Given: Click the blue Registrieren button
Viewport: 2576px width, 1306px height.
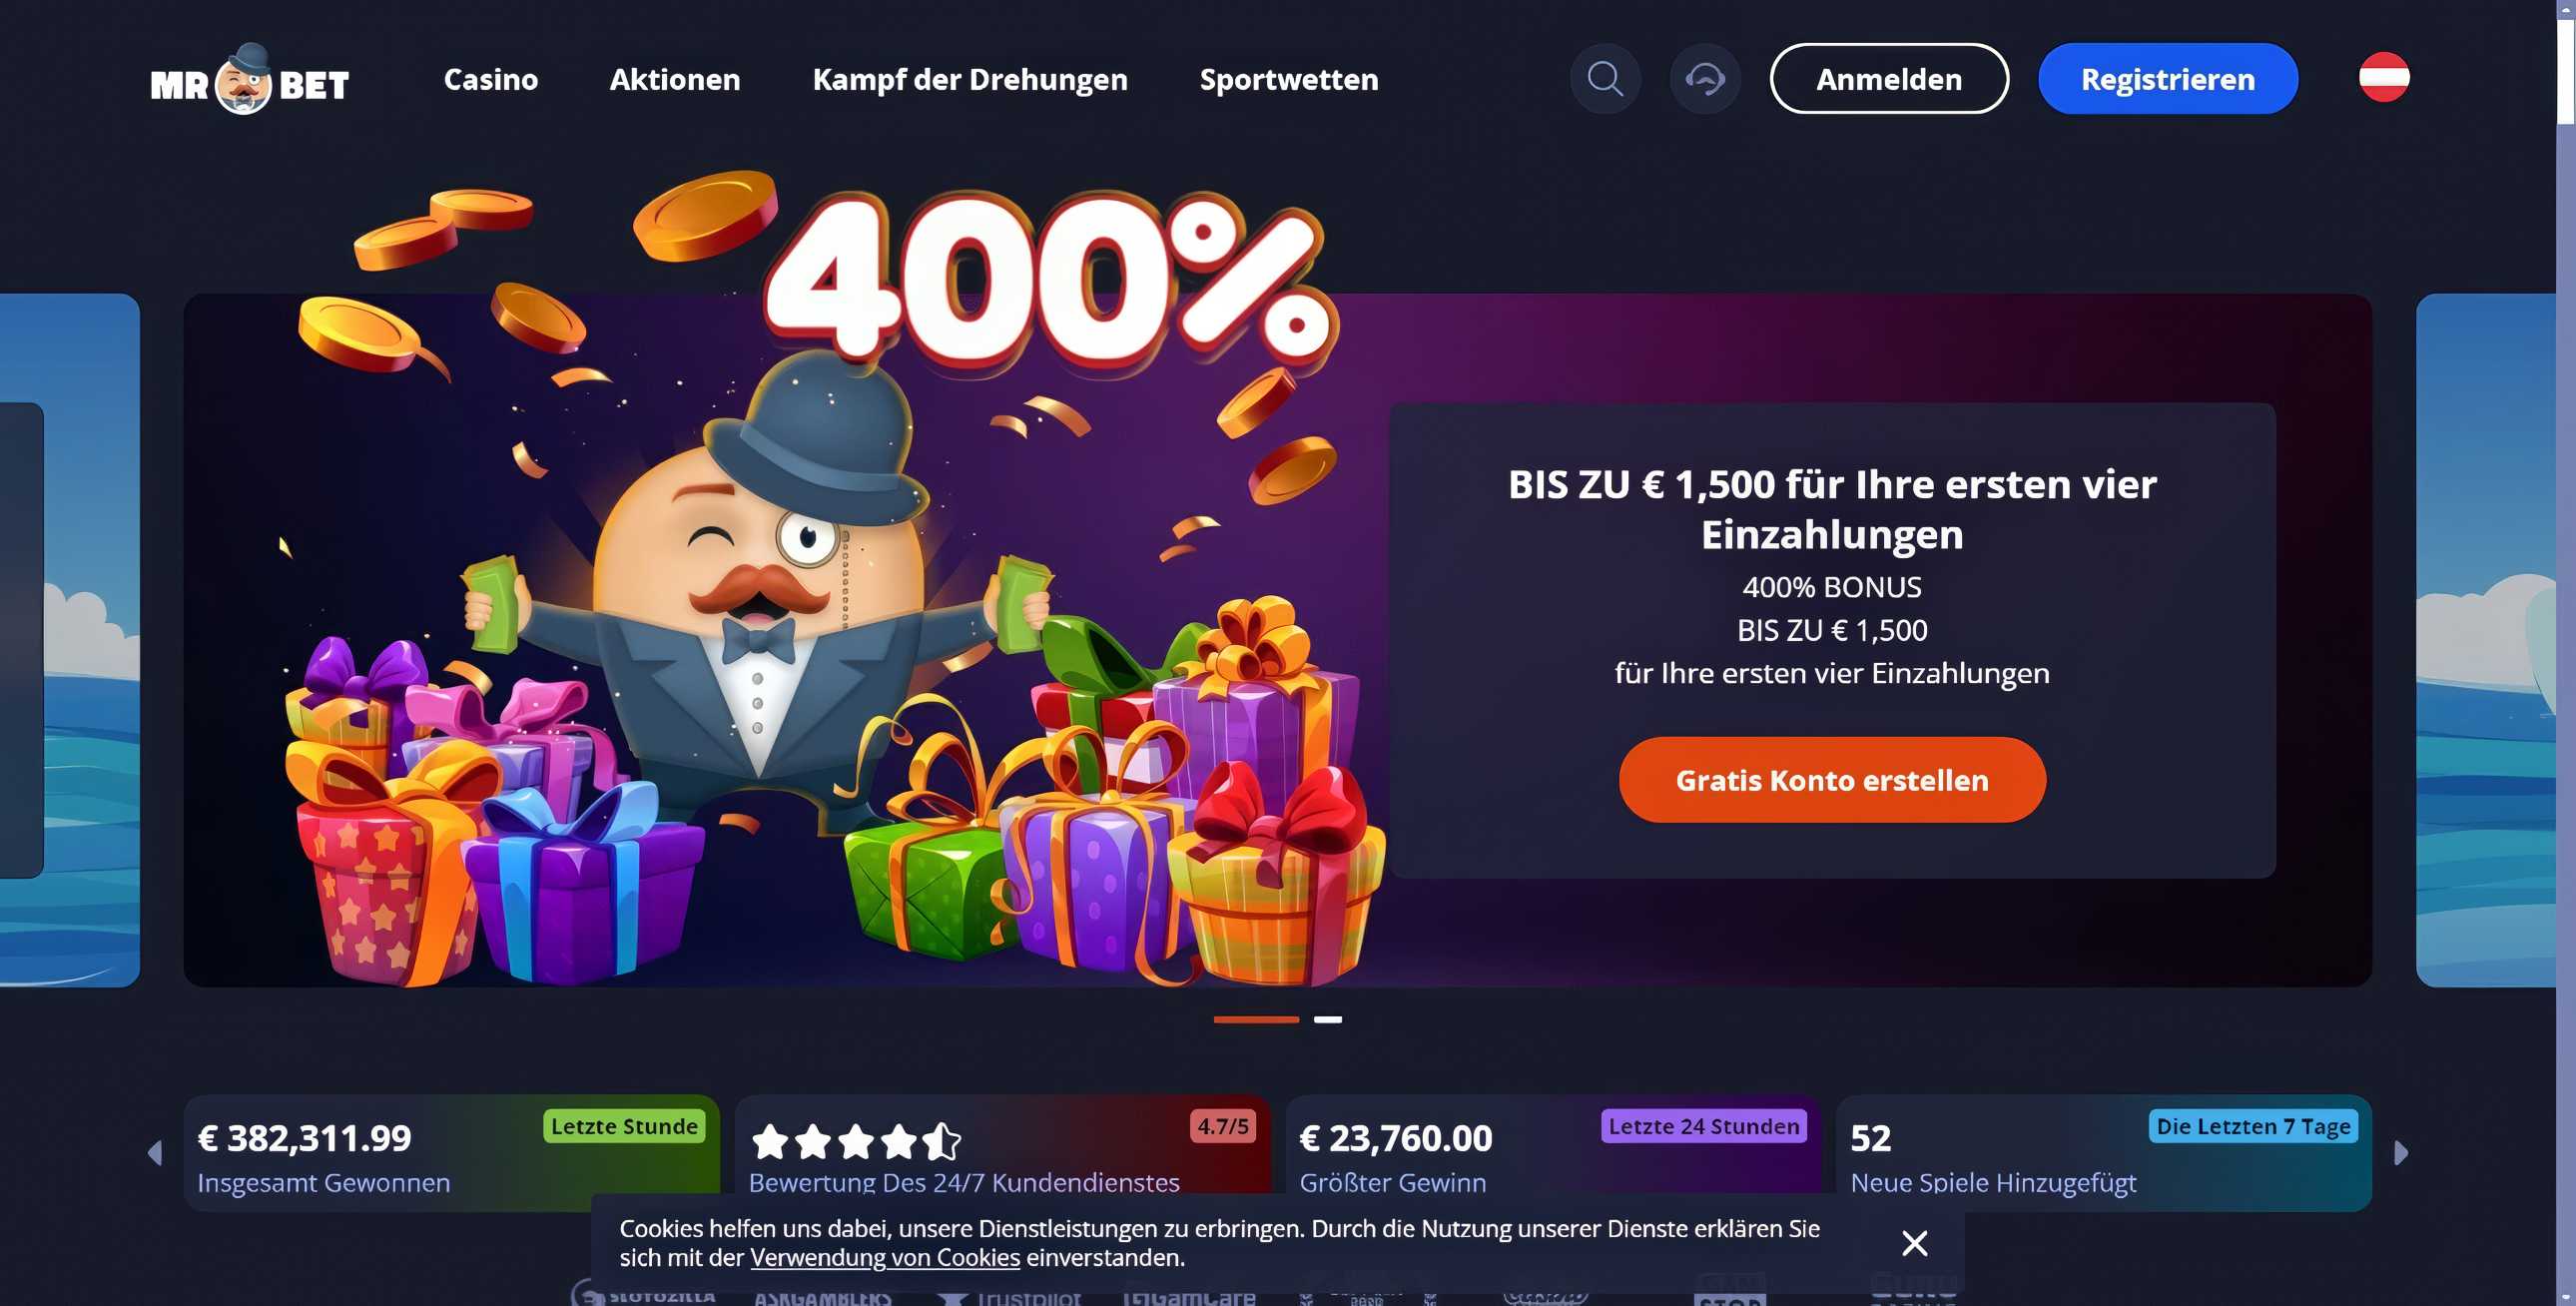Looking at the screenshot, I should pos(2168,78).
